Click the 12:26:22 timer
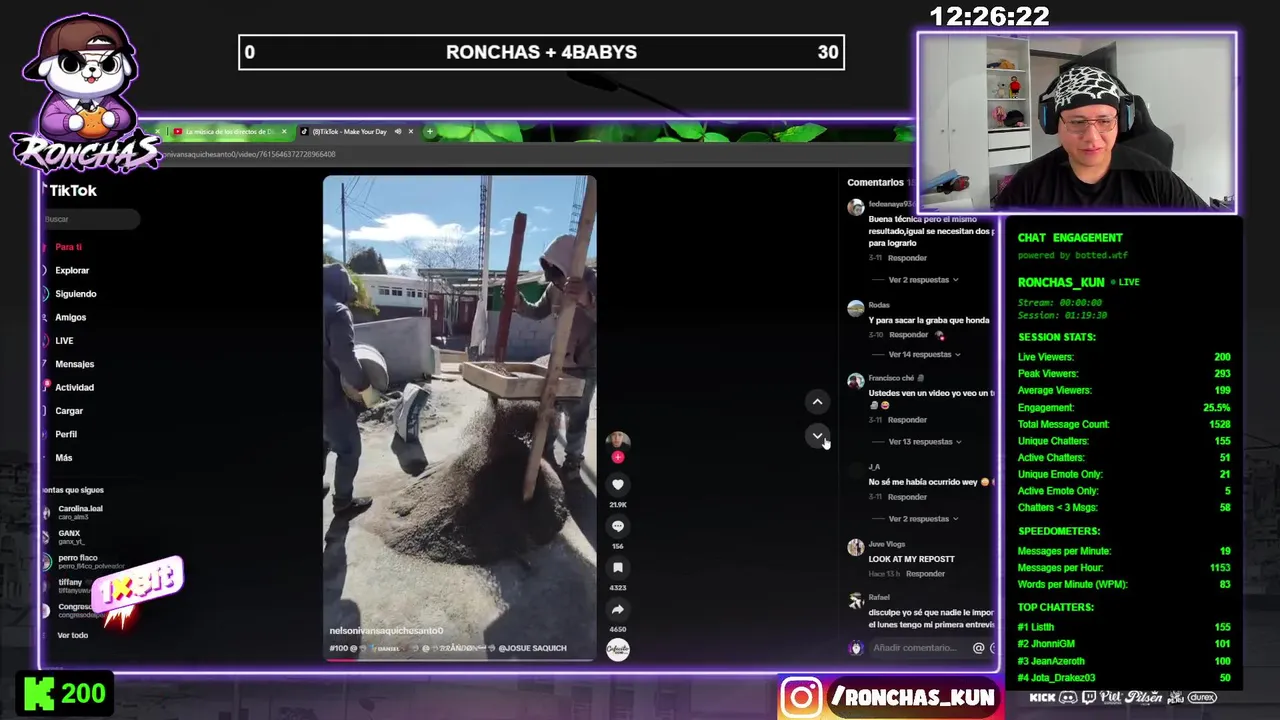The height and width of the screenshot is (720, 1280). pyautogui.click(x=989, y=16)
